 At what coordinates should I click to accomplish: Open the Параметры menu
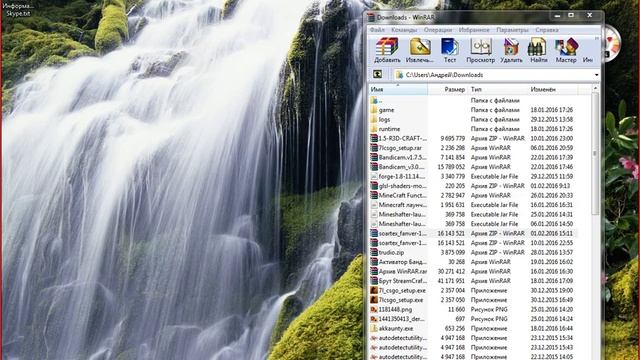(x=512, y=30)
